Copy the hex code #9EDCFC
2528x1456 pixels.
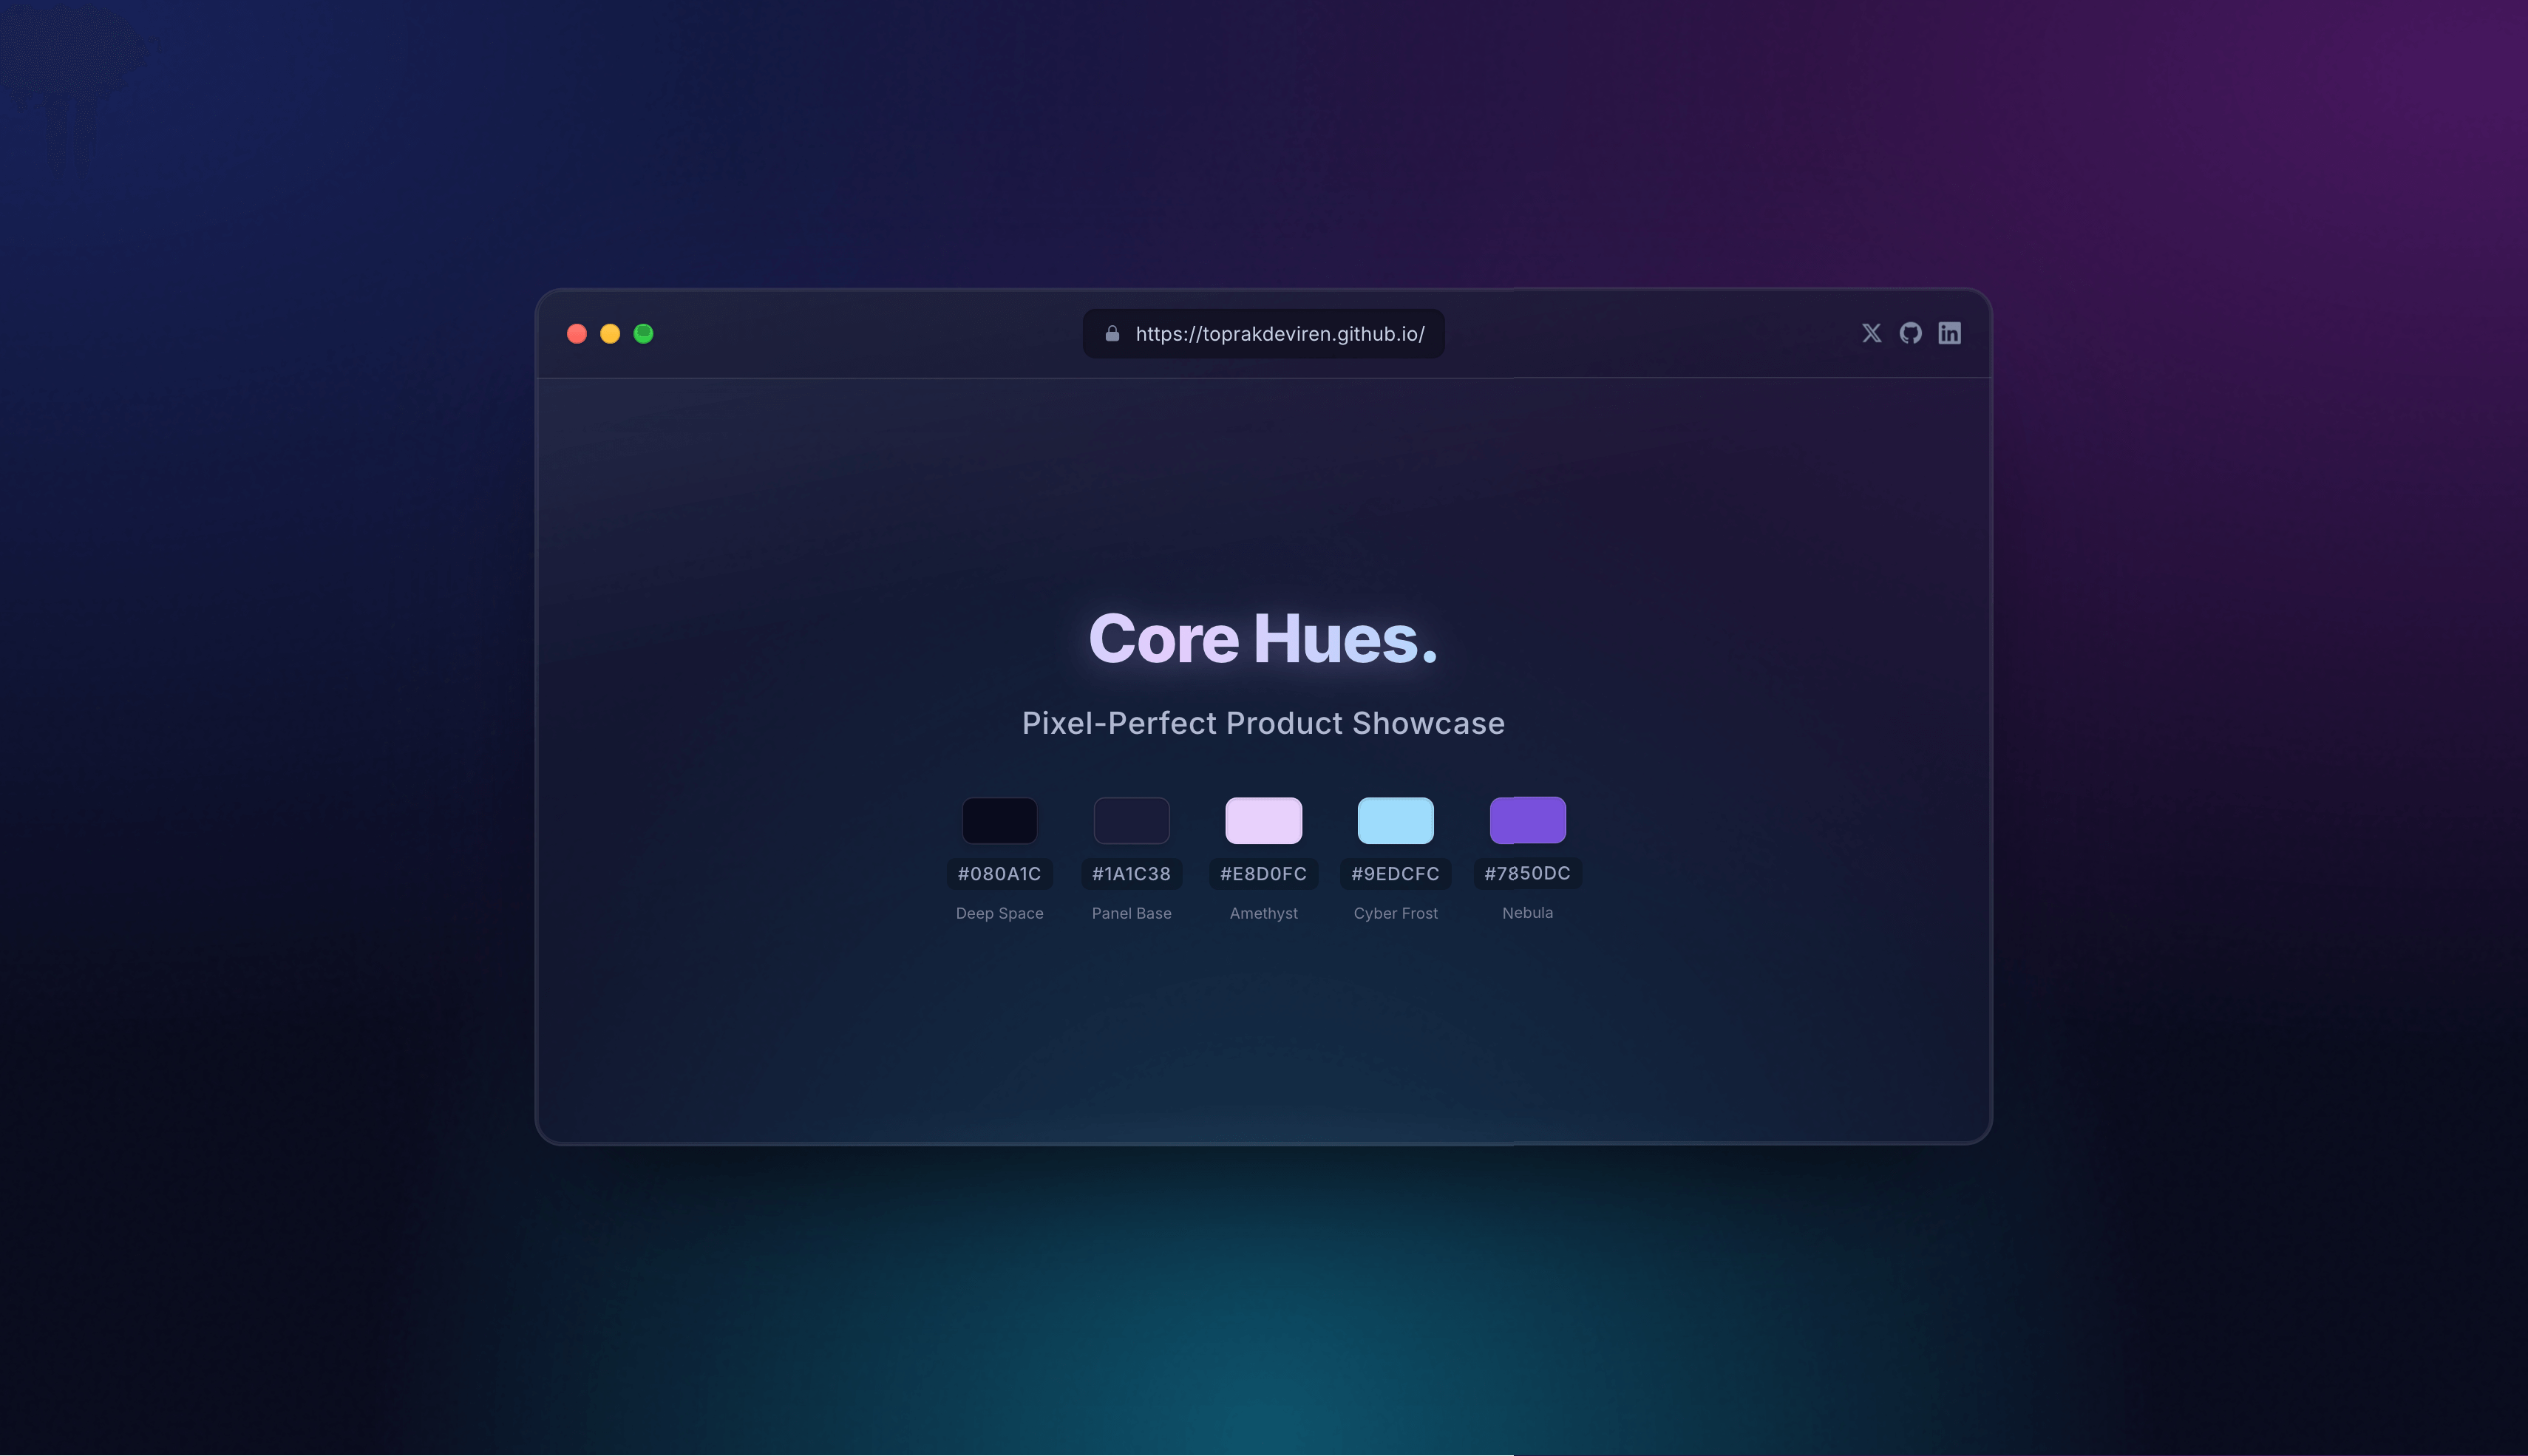(x=1395, y=873)
